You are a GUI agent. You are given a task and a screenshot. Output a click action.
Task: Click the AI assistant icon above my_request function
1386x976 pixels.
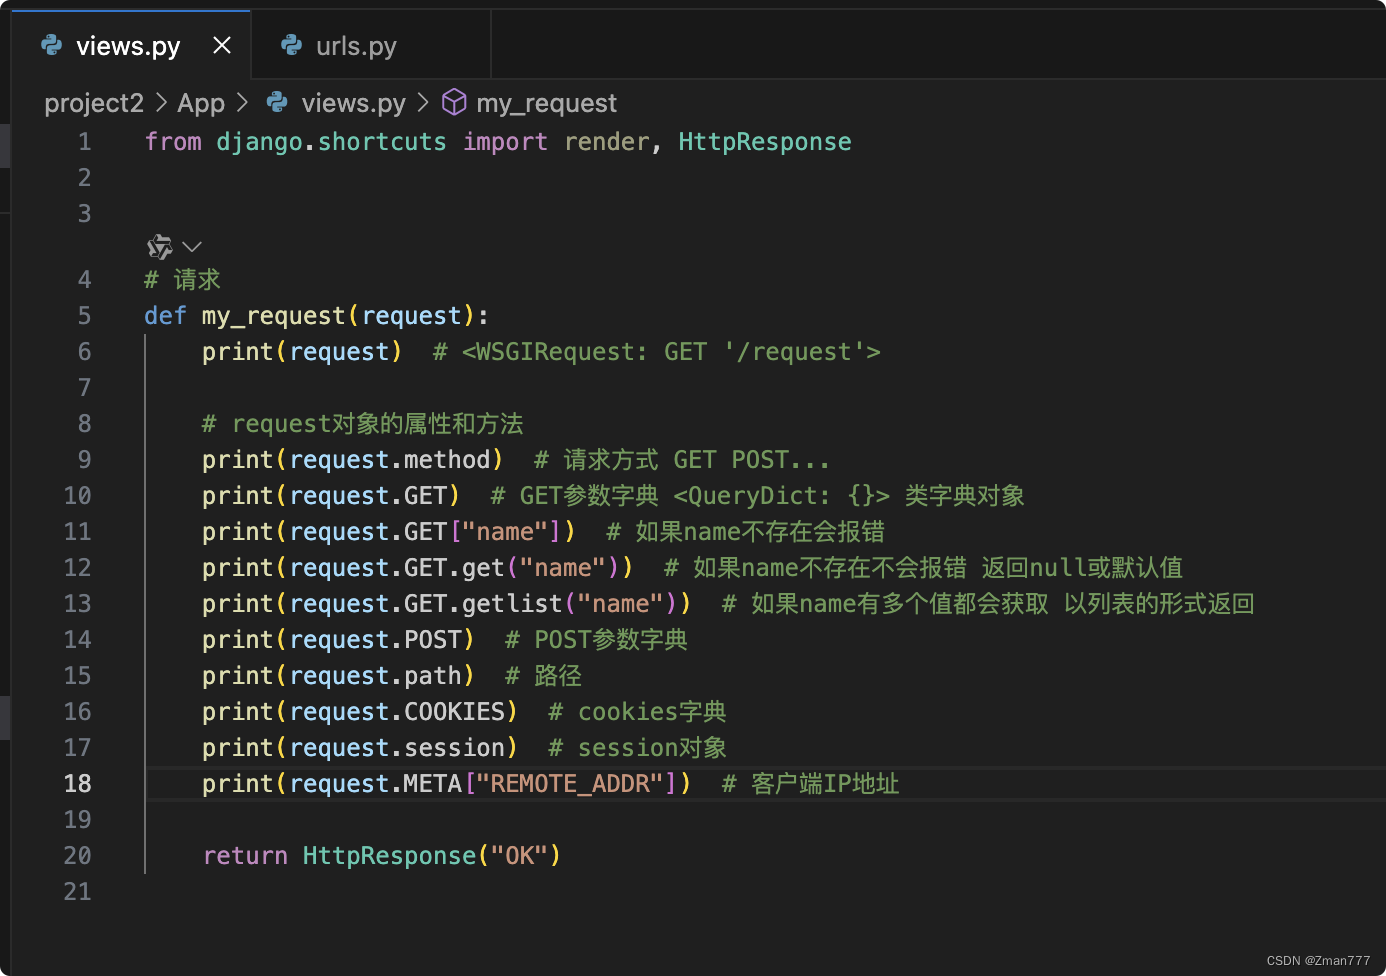pos(159,246)
